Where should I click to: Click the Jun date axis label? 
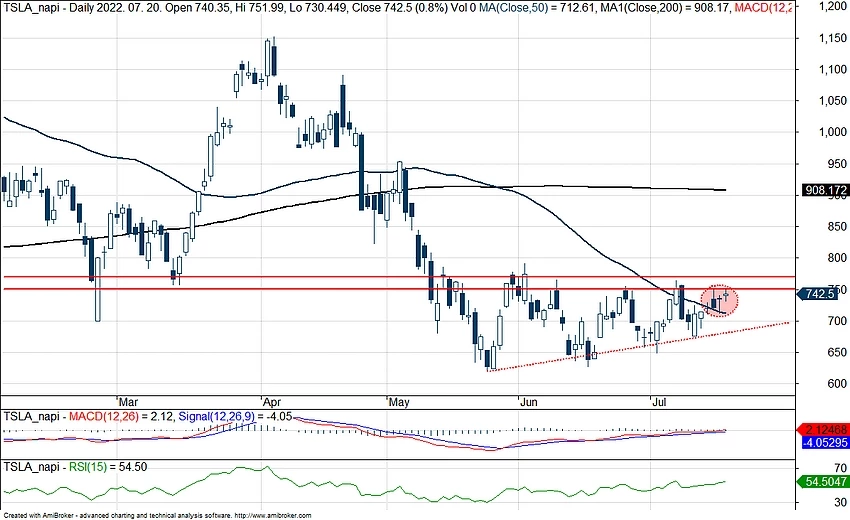click(x=529, y=402)
